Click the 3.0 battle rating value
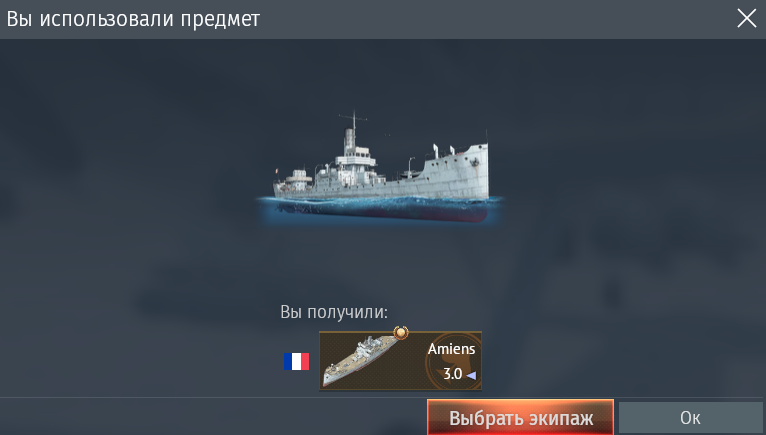Screen dimensions: 766x435 [452, 374]
